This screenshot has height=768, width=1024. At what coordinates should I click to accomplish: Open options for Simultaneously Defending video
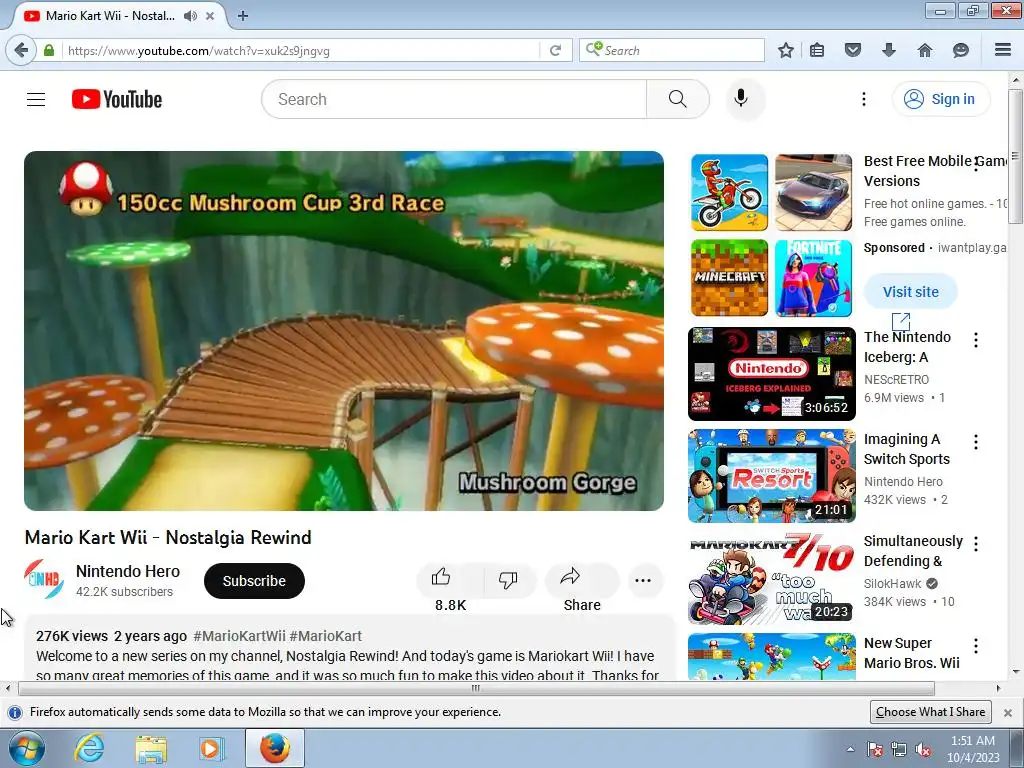coord(976,544)
